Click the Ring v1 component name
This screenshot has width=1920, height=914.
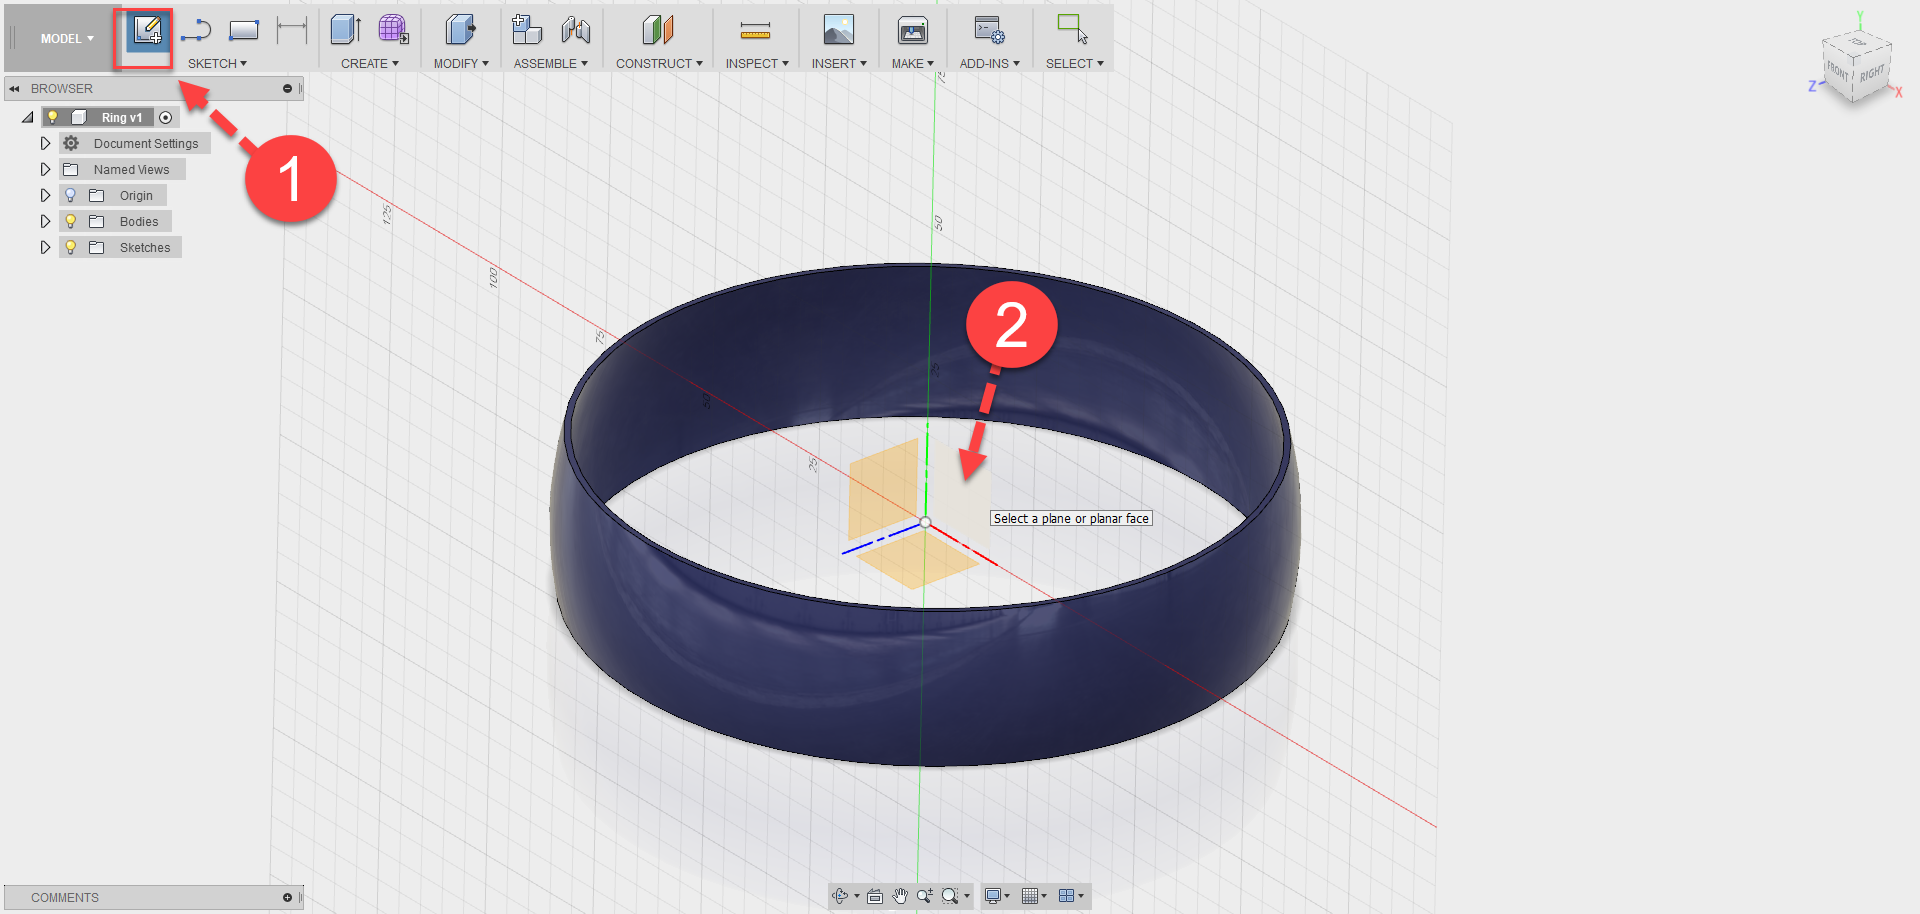(x=120, y=116)
